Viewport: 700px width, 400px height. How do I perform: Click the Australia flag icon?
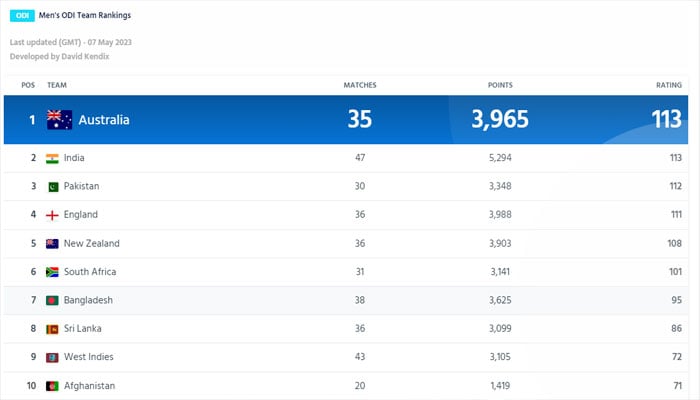(59, 120)
